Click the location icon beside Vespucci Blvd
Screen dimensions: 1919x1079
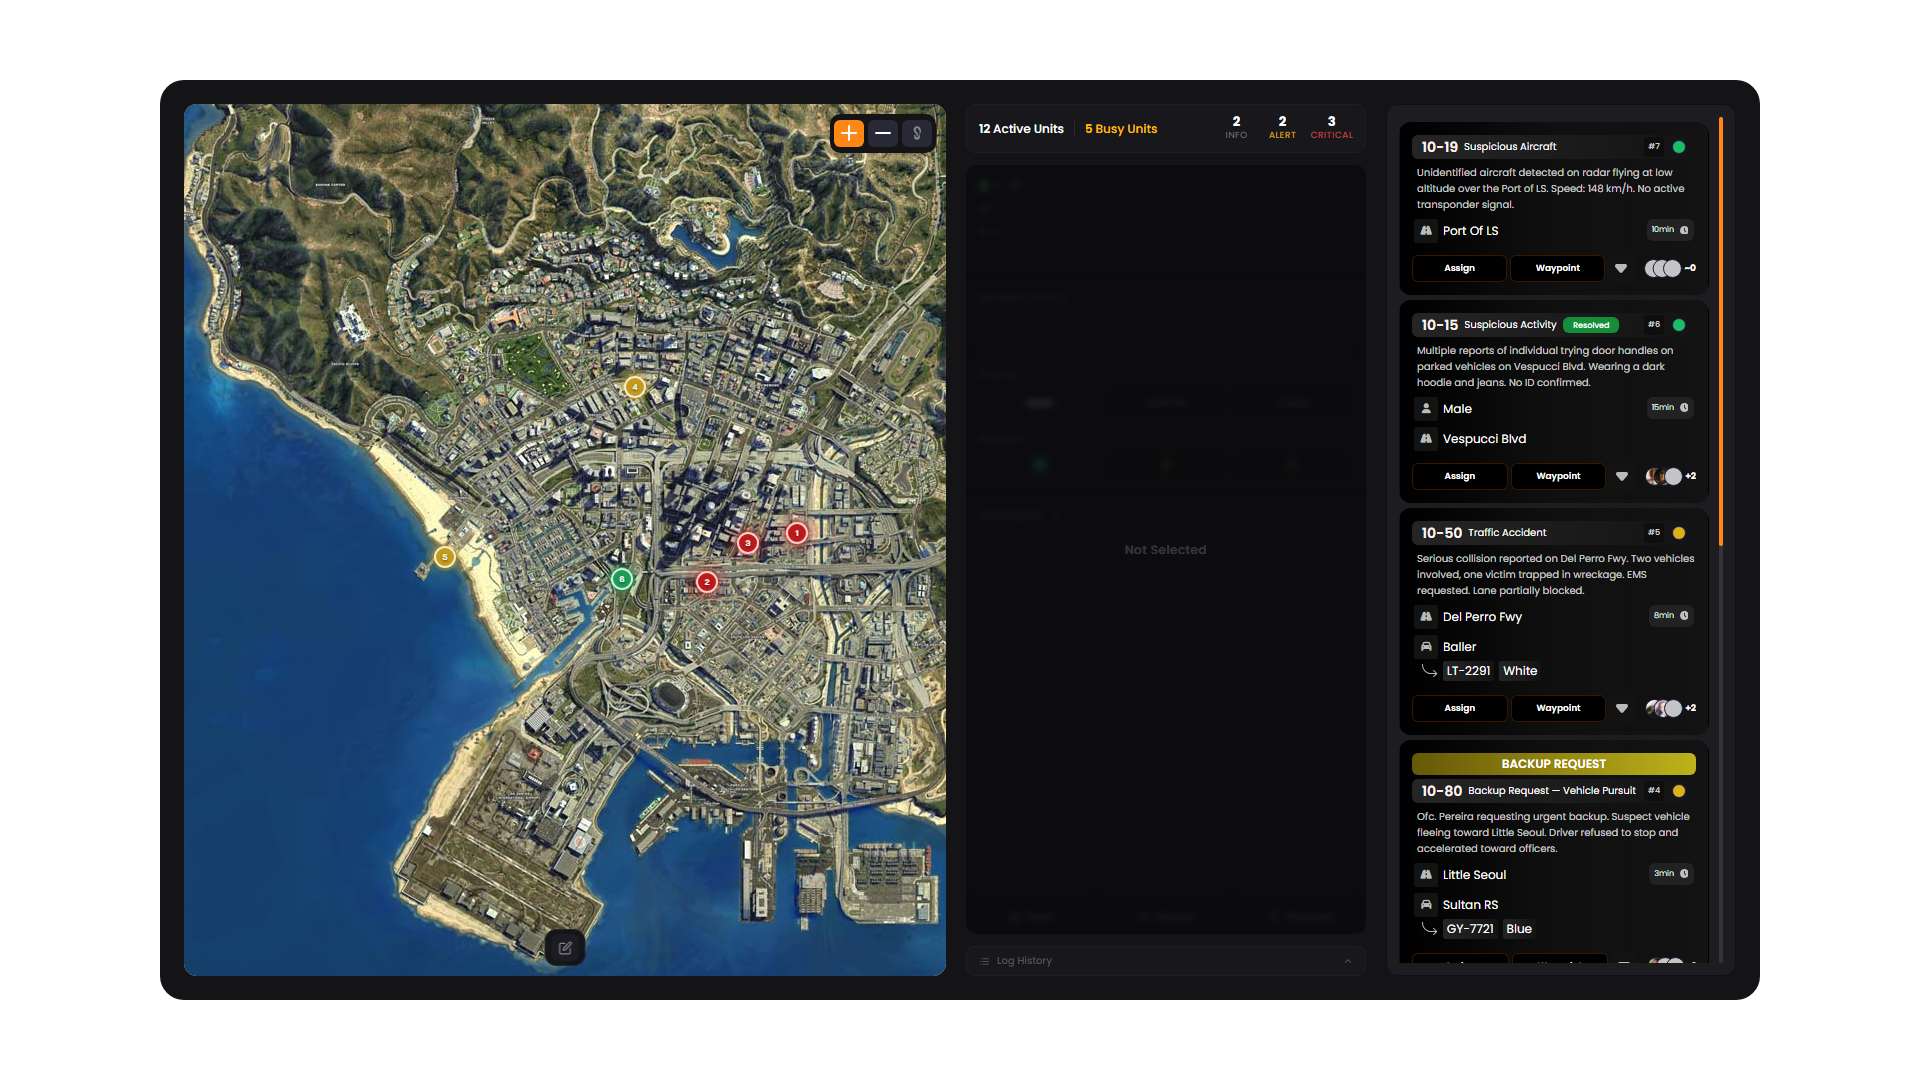1426,439
